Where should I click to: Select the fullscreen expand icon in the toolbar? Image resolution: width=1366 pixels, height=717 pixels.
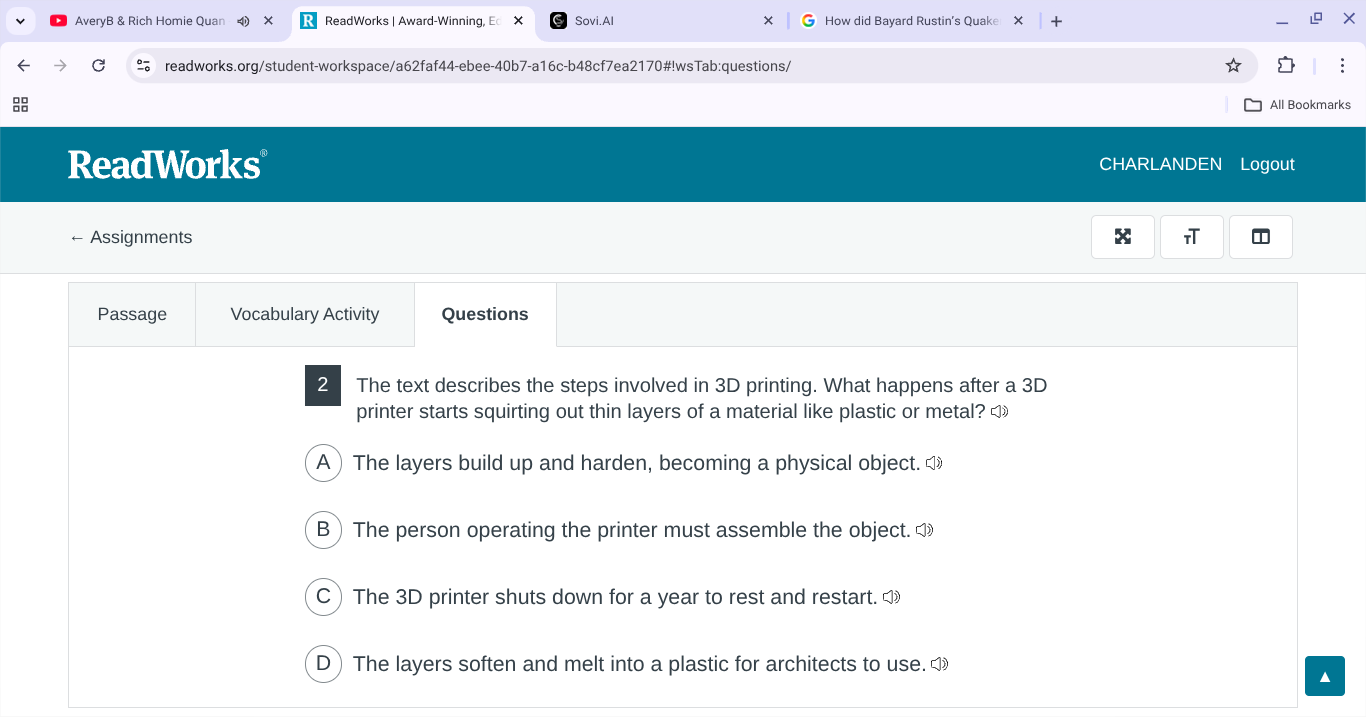click(1122, 237)
